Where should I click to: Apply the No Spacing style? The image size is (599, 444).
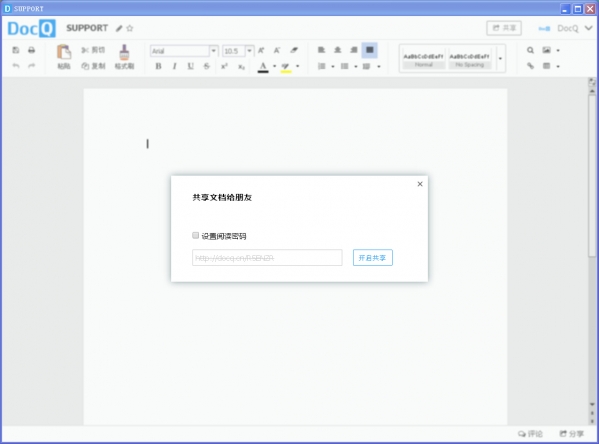click(469, 58)
